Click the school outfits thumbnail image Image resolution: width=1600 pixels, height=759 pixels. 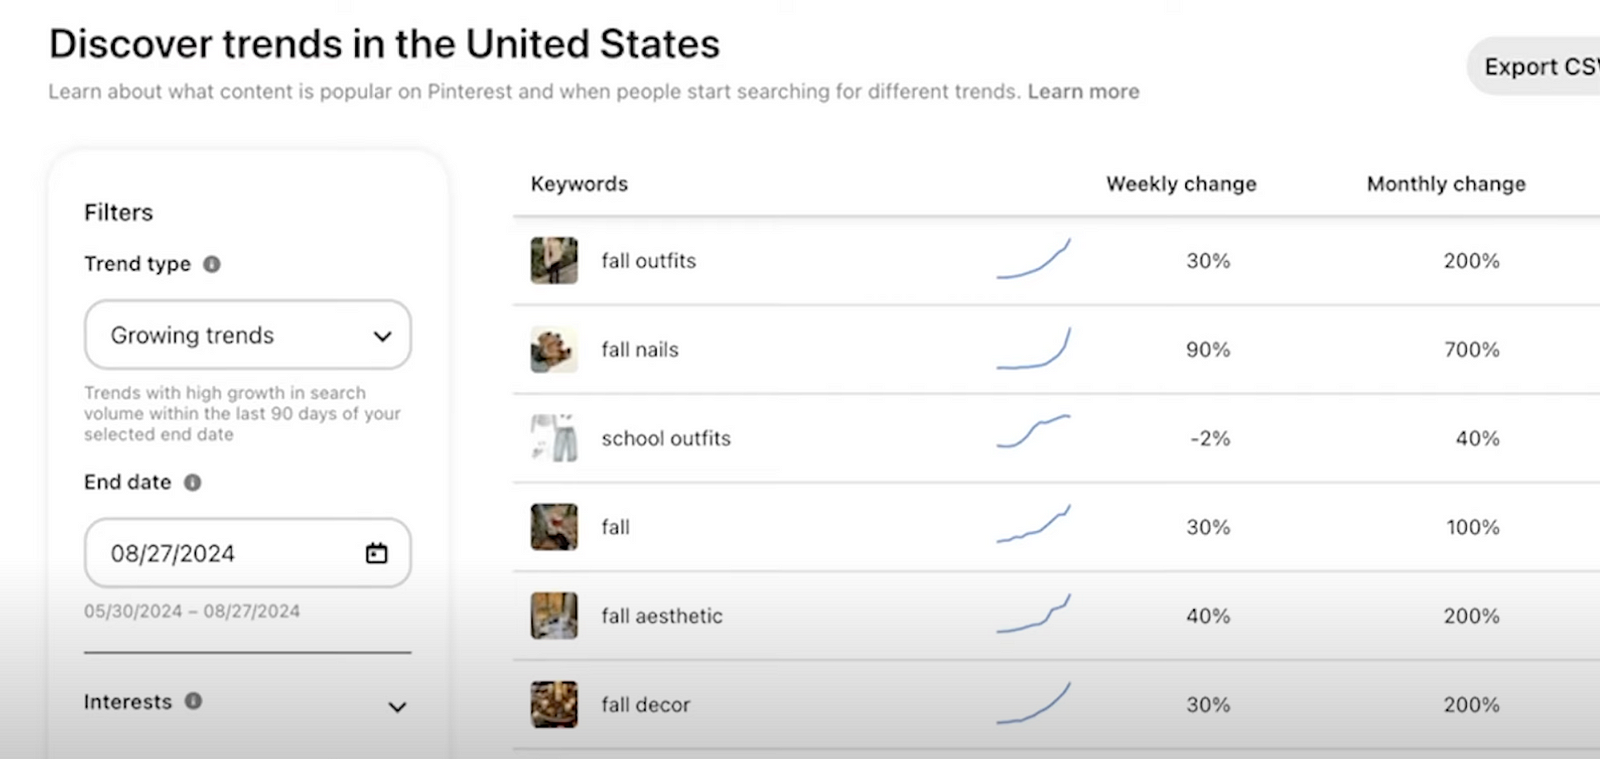pyautogui.click(x=554, y=438)
